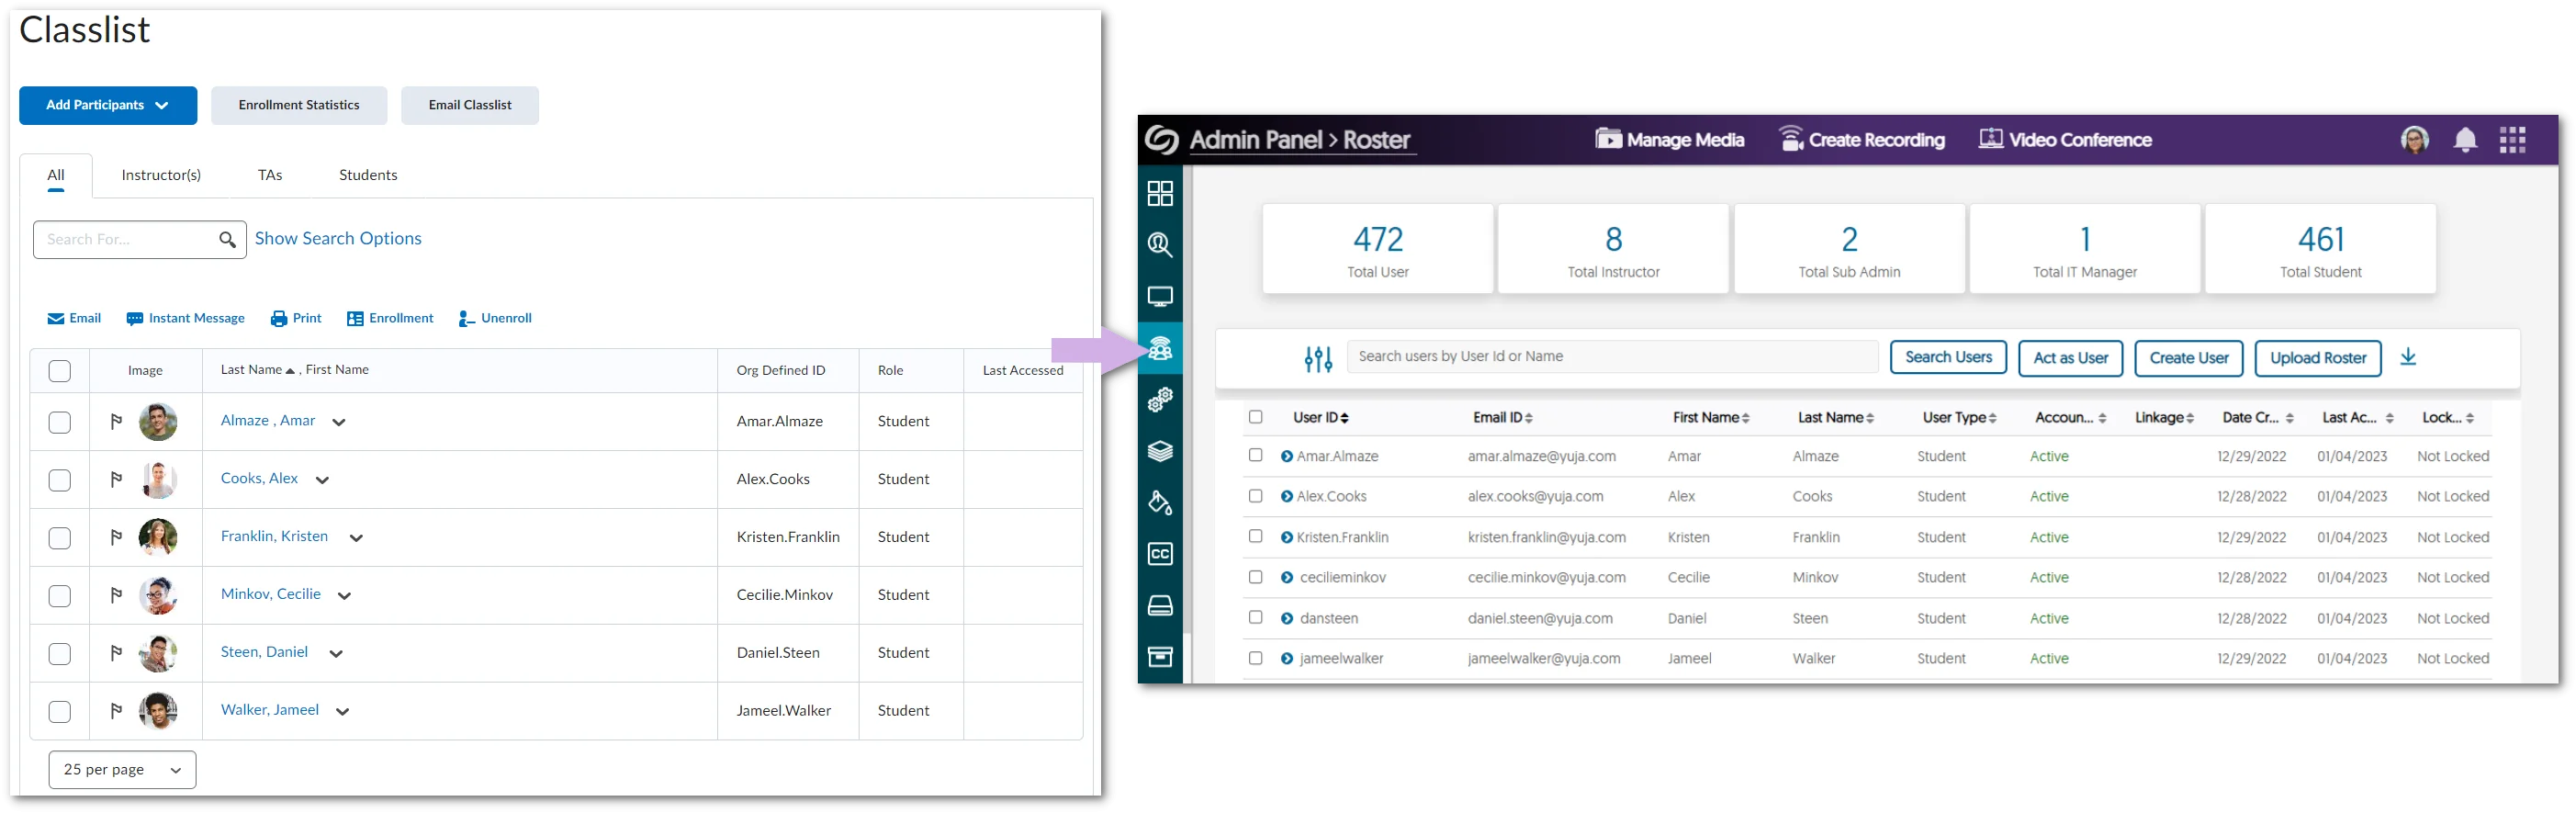
Task: Click the Enrollment Statistics button
Action: (x=299, y=105)
